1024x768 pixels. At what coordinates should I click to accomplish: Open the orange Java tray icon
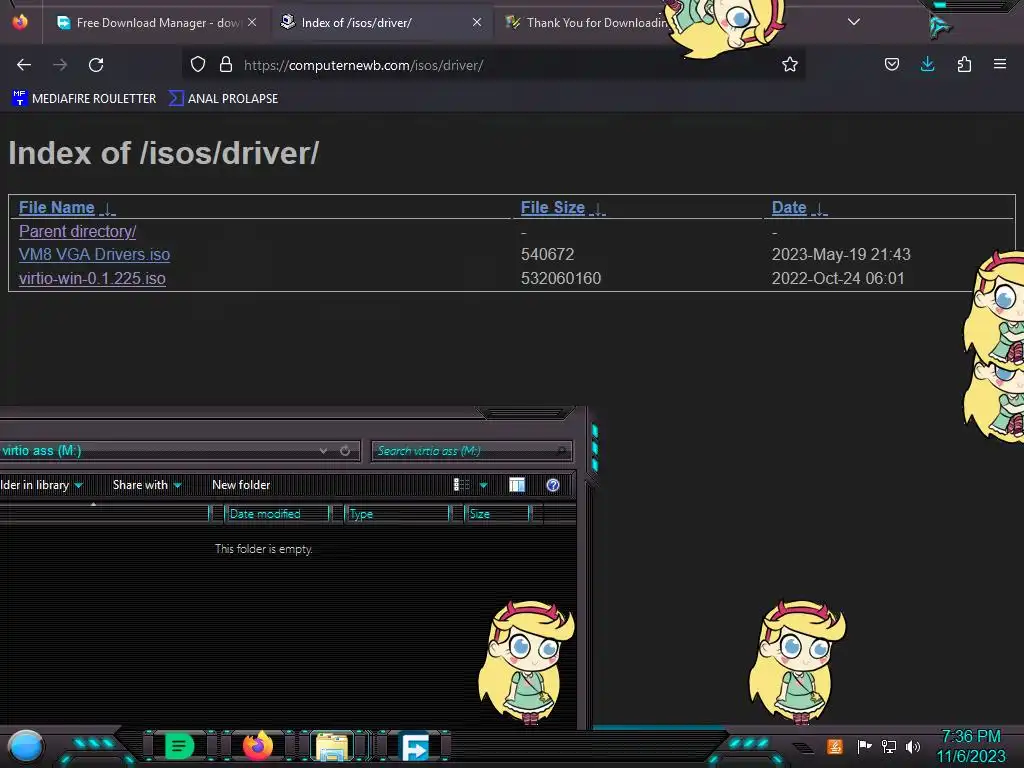click(x=835, y=746)
